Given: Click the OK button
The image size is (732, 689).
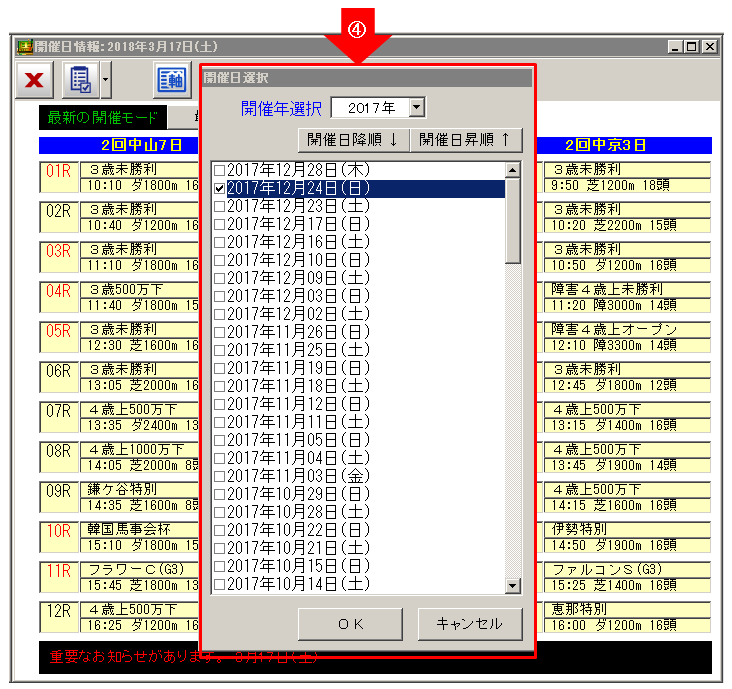Looking at the screenshot, I should tap(350, 624).
